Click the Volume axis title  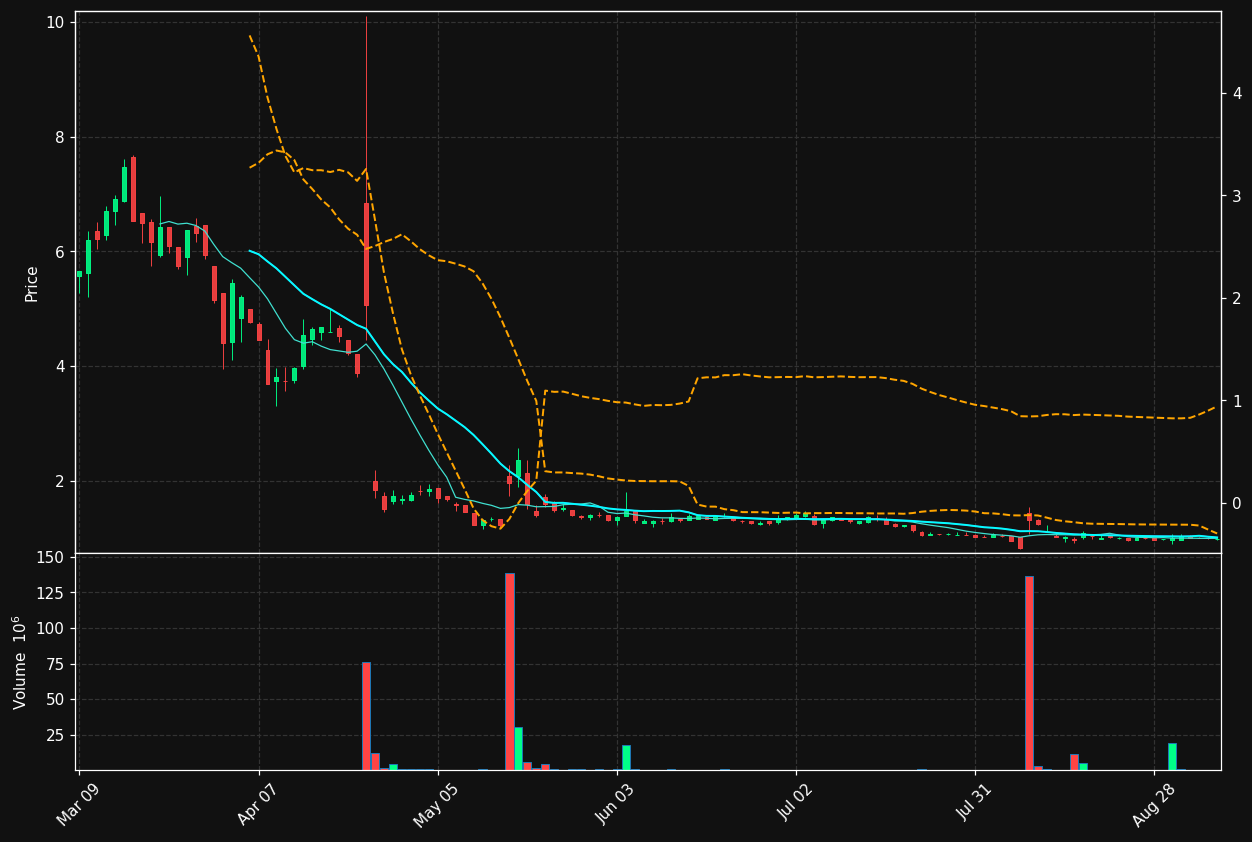pyautogui.click(x=20, y=662)
